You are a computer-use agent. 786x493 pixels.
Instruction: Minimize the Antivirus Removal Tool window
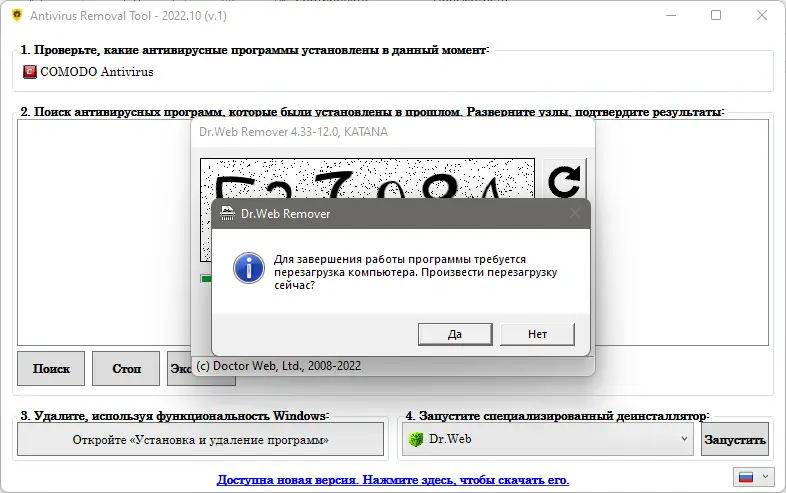tap(671, 15)
